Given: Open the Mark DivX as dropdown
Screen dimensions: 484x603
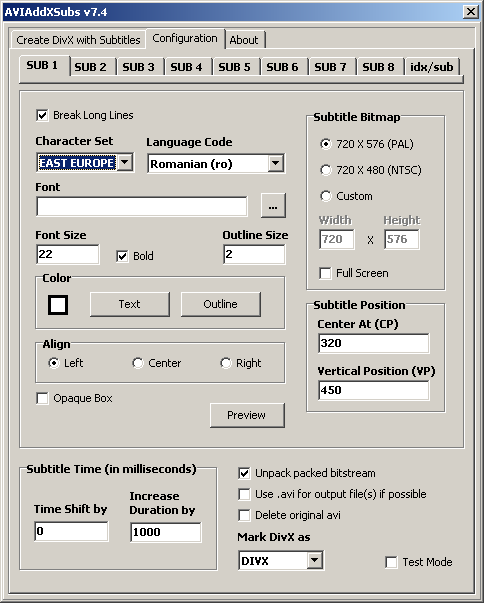Looking at the screenshot, I should pos(314,560).
